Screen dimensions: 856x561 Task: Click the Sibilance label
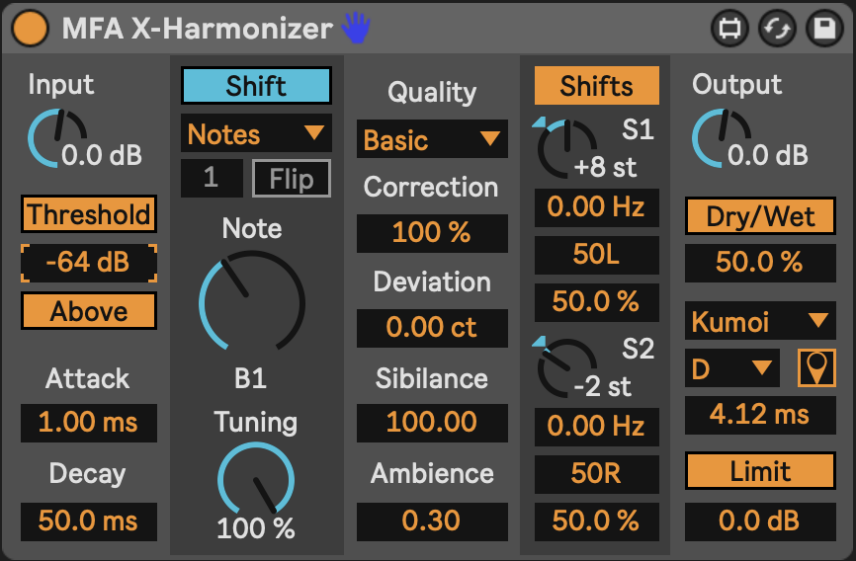[431, 379]
